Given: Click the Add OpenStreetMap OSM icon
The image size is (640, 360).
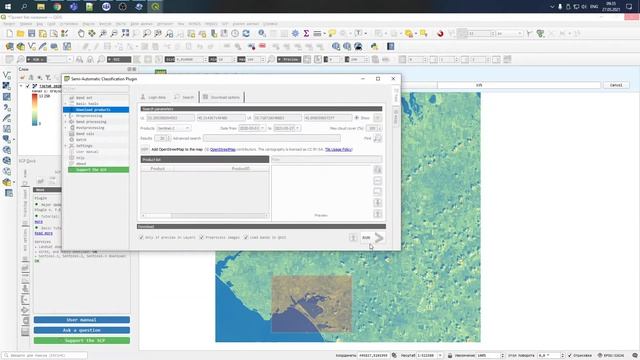Looking at the screenshot, I should [x=144, y=149].
